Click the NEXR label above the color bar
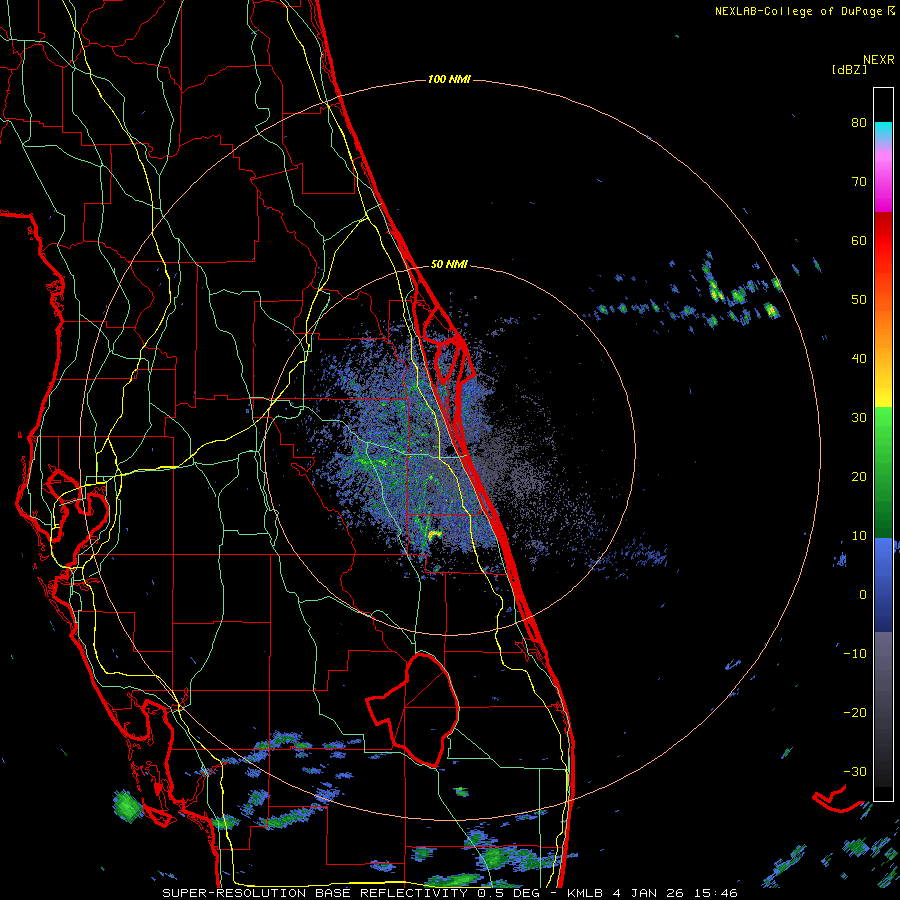This screenshot has height=900, width=900. click(879, 60)
